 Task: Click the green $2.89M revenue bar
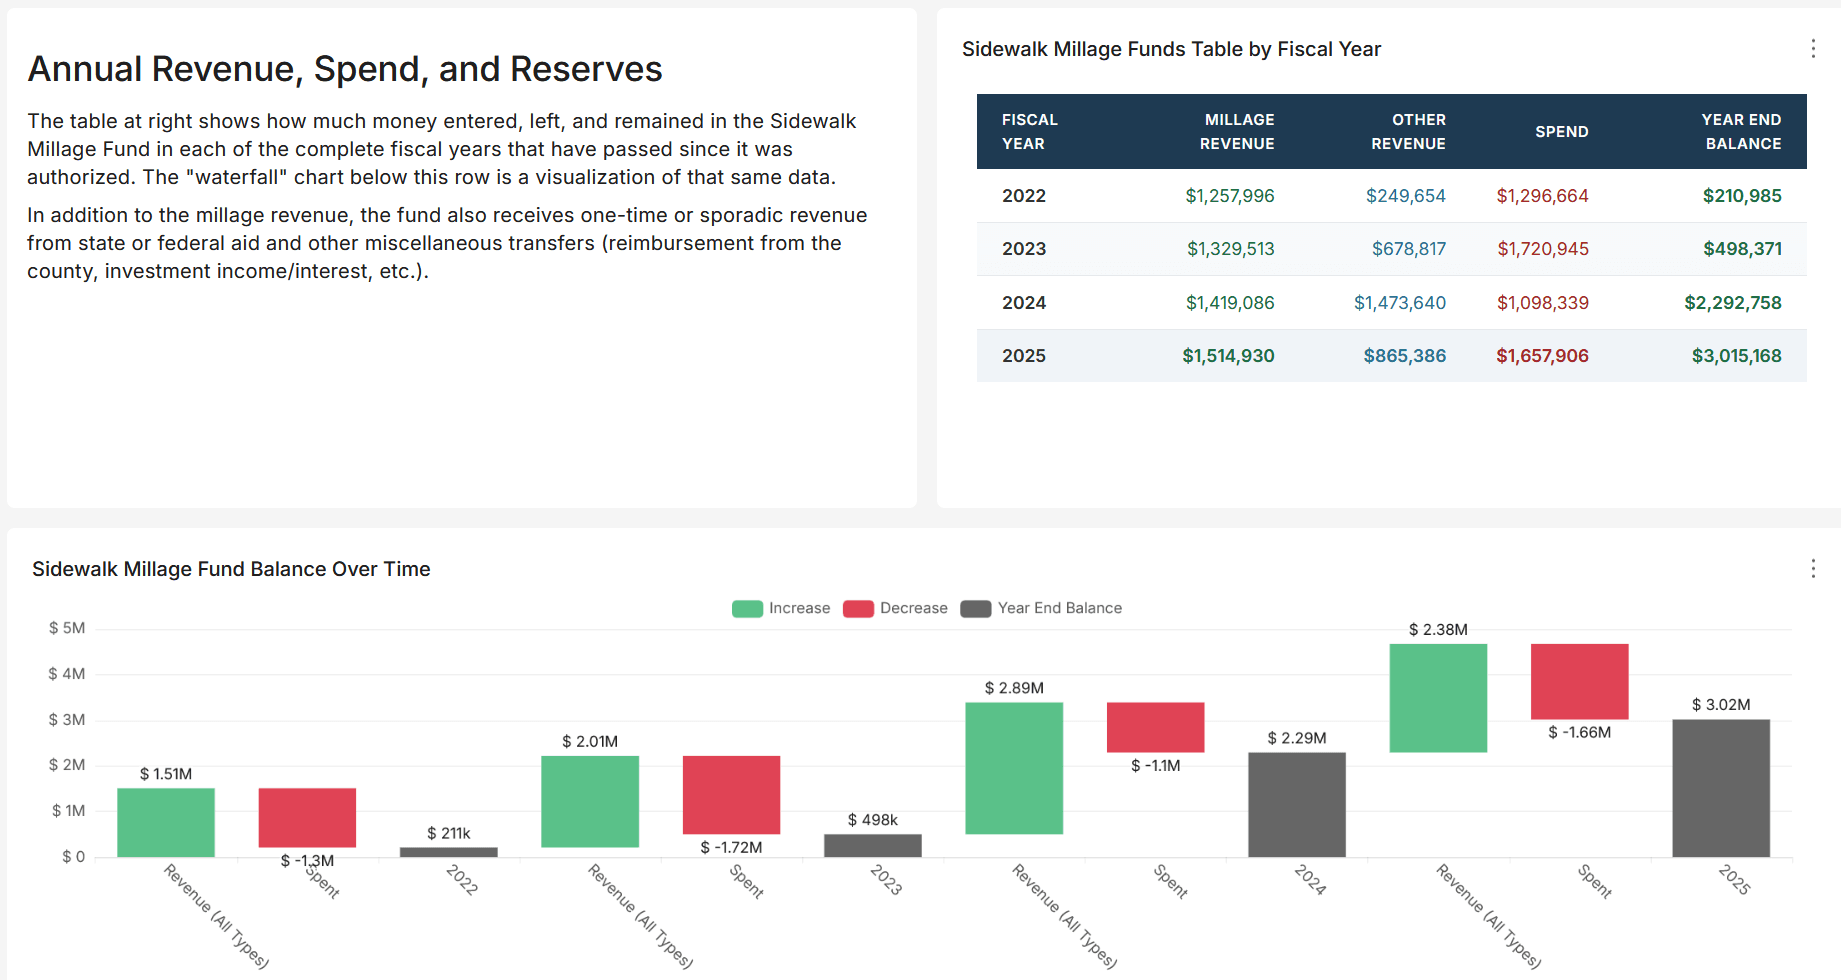coord(1014,768)
